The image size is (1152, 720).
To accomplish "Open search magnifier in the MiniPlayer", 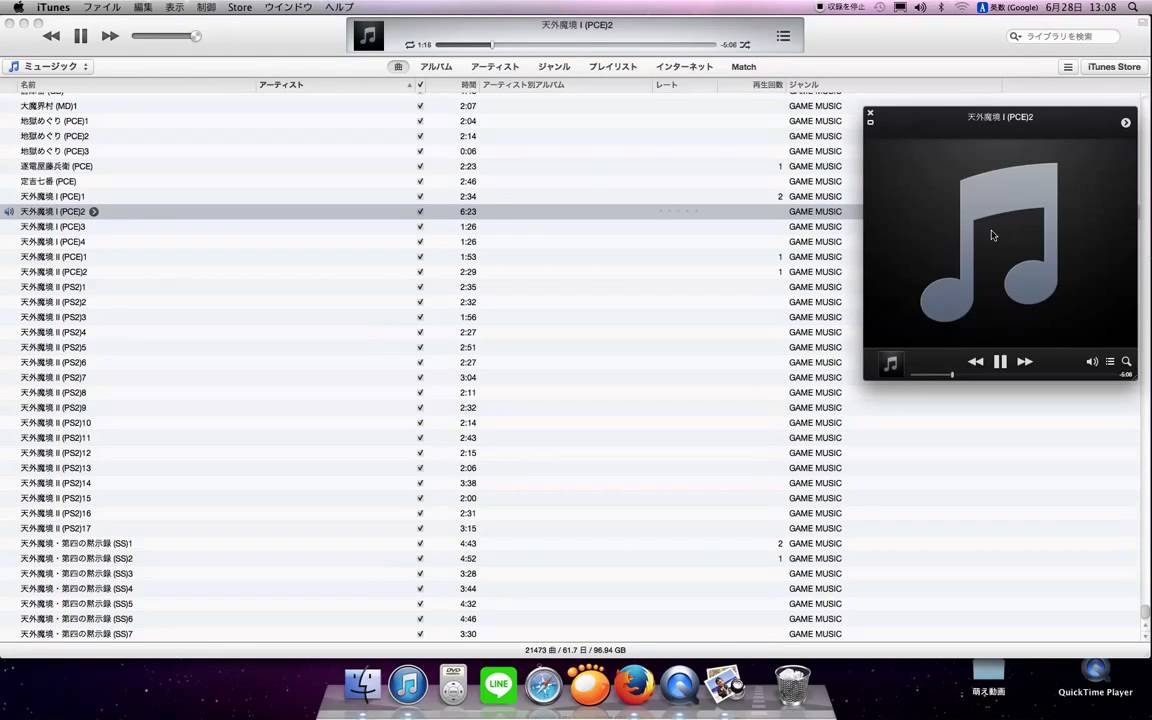I will click(x=1126, y=362).
